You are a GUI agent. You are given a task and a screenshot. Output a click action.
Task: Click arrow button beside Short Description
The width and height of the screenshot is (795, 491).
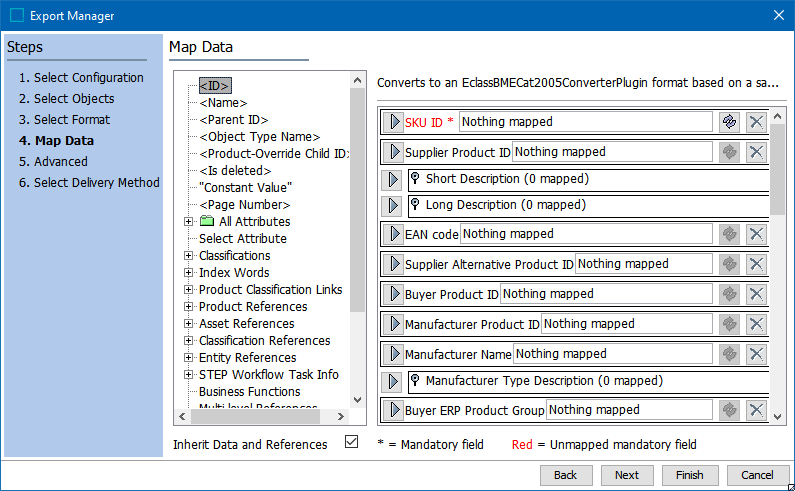[x=393, y=180]
